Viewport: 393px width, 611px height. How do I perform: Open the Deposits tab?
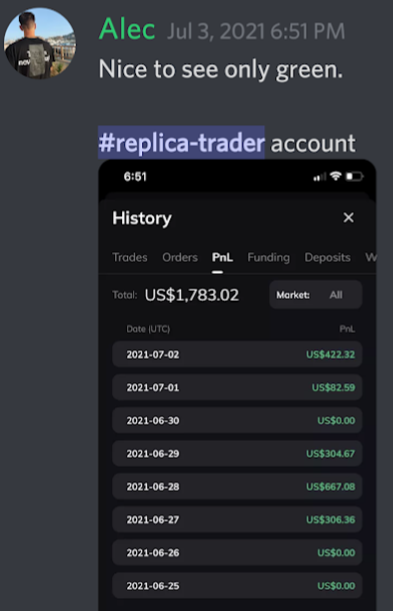pos(328,257)
